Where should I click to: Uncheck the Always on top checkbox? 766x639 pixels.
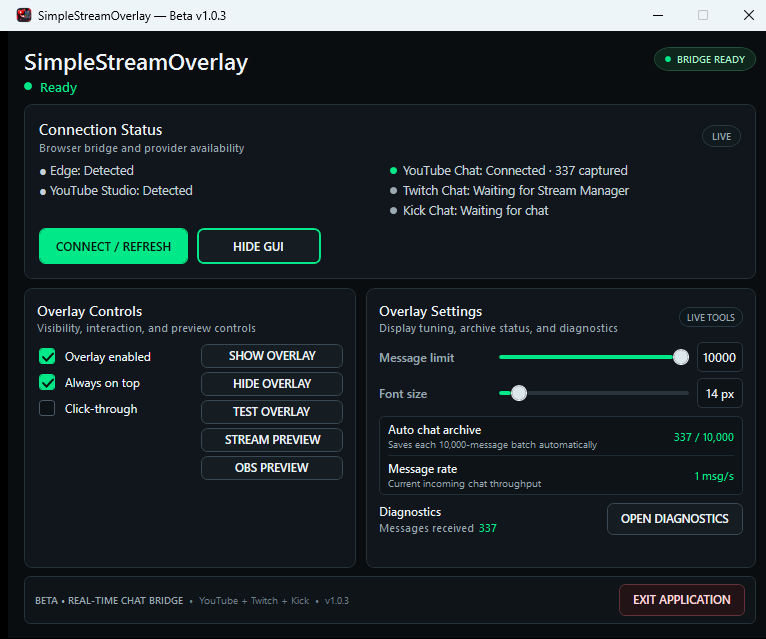[47, 383]
